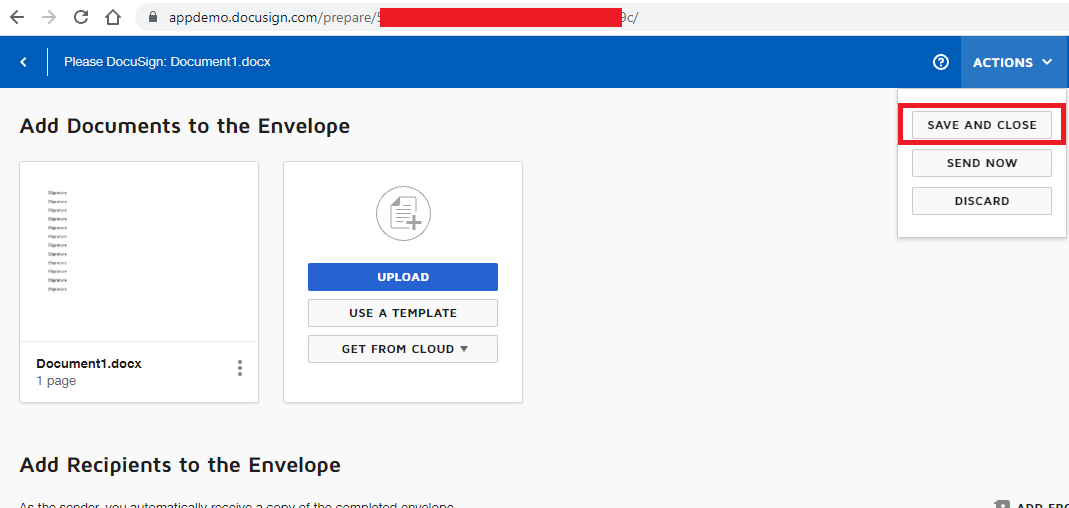Click the 'Add Documents to the Envelope' heading
Image resolution: width=1069 pixels, height=508 pixels.
tap(185, 126)
